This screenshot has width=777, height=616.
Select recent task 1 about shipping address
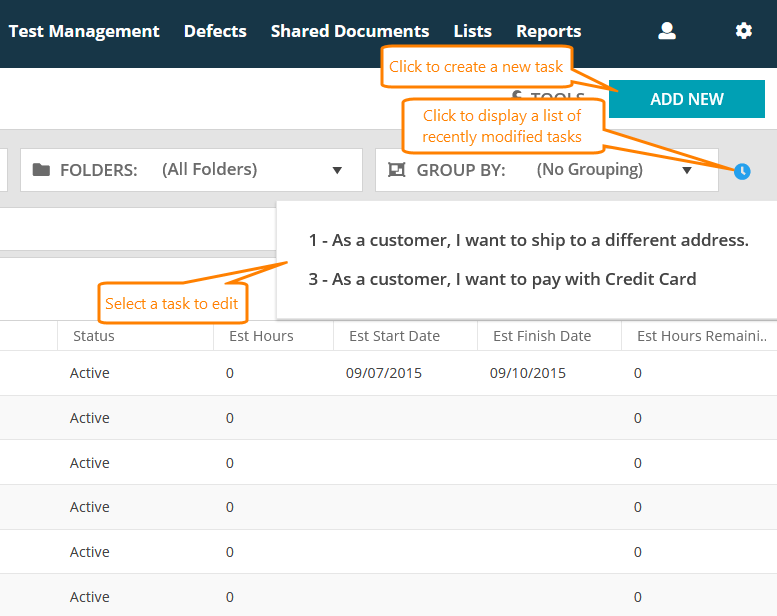[x=528, y=240]
